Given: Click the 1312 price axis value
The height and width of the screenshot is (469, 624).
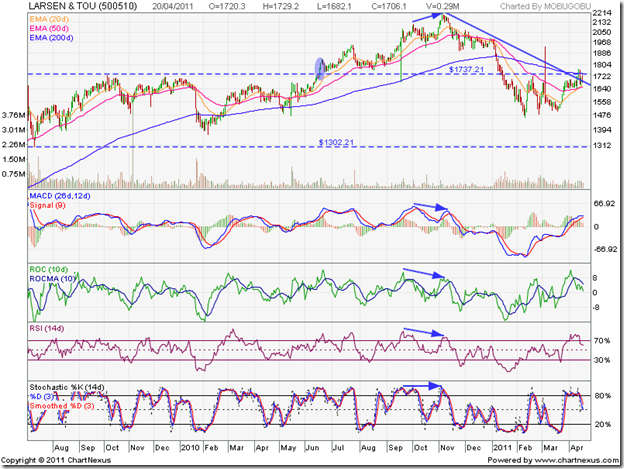Looking at the screenshot, I should click(x=602, y=146).
